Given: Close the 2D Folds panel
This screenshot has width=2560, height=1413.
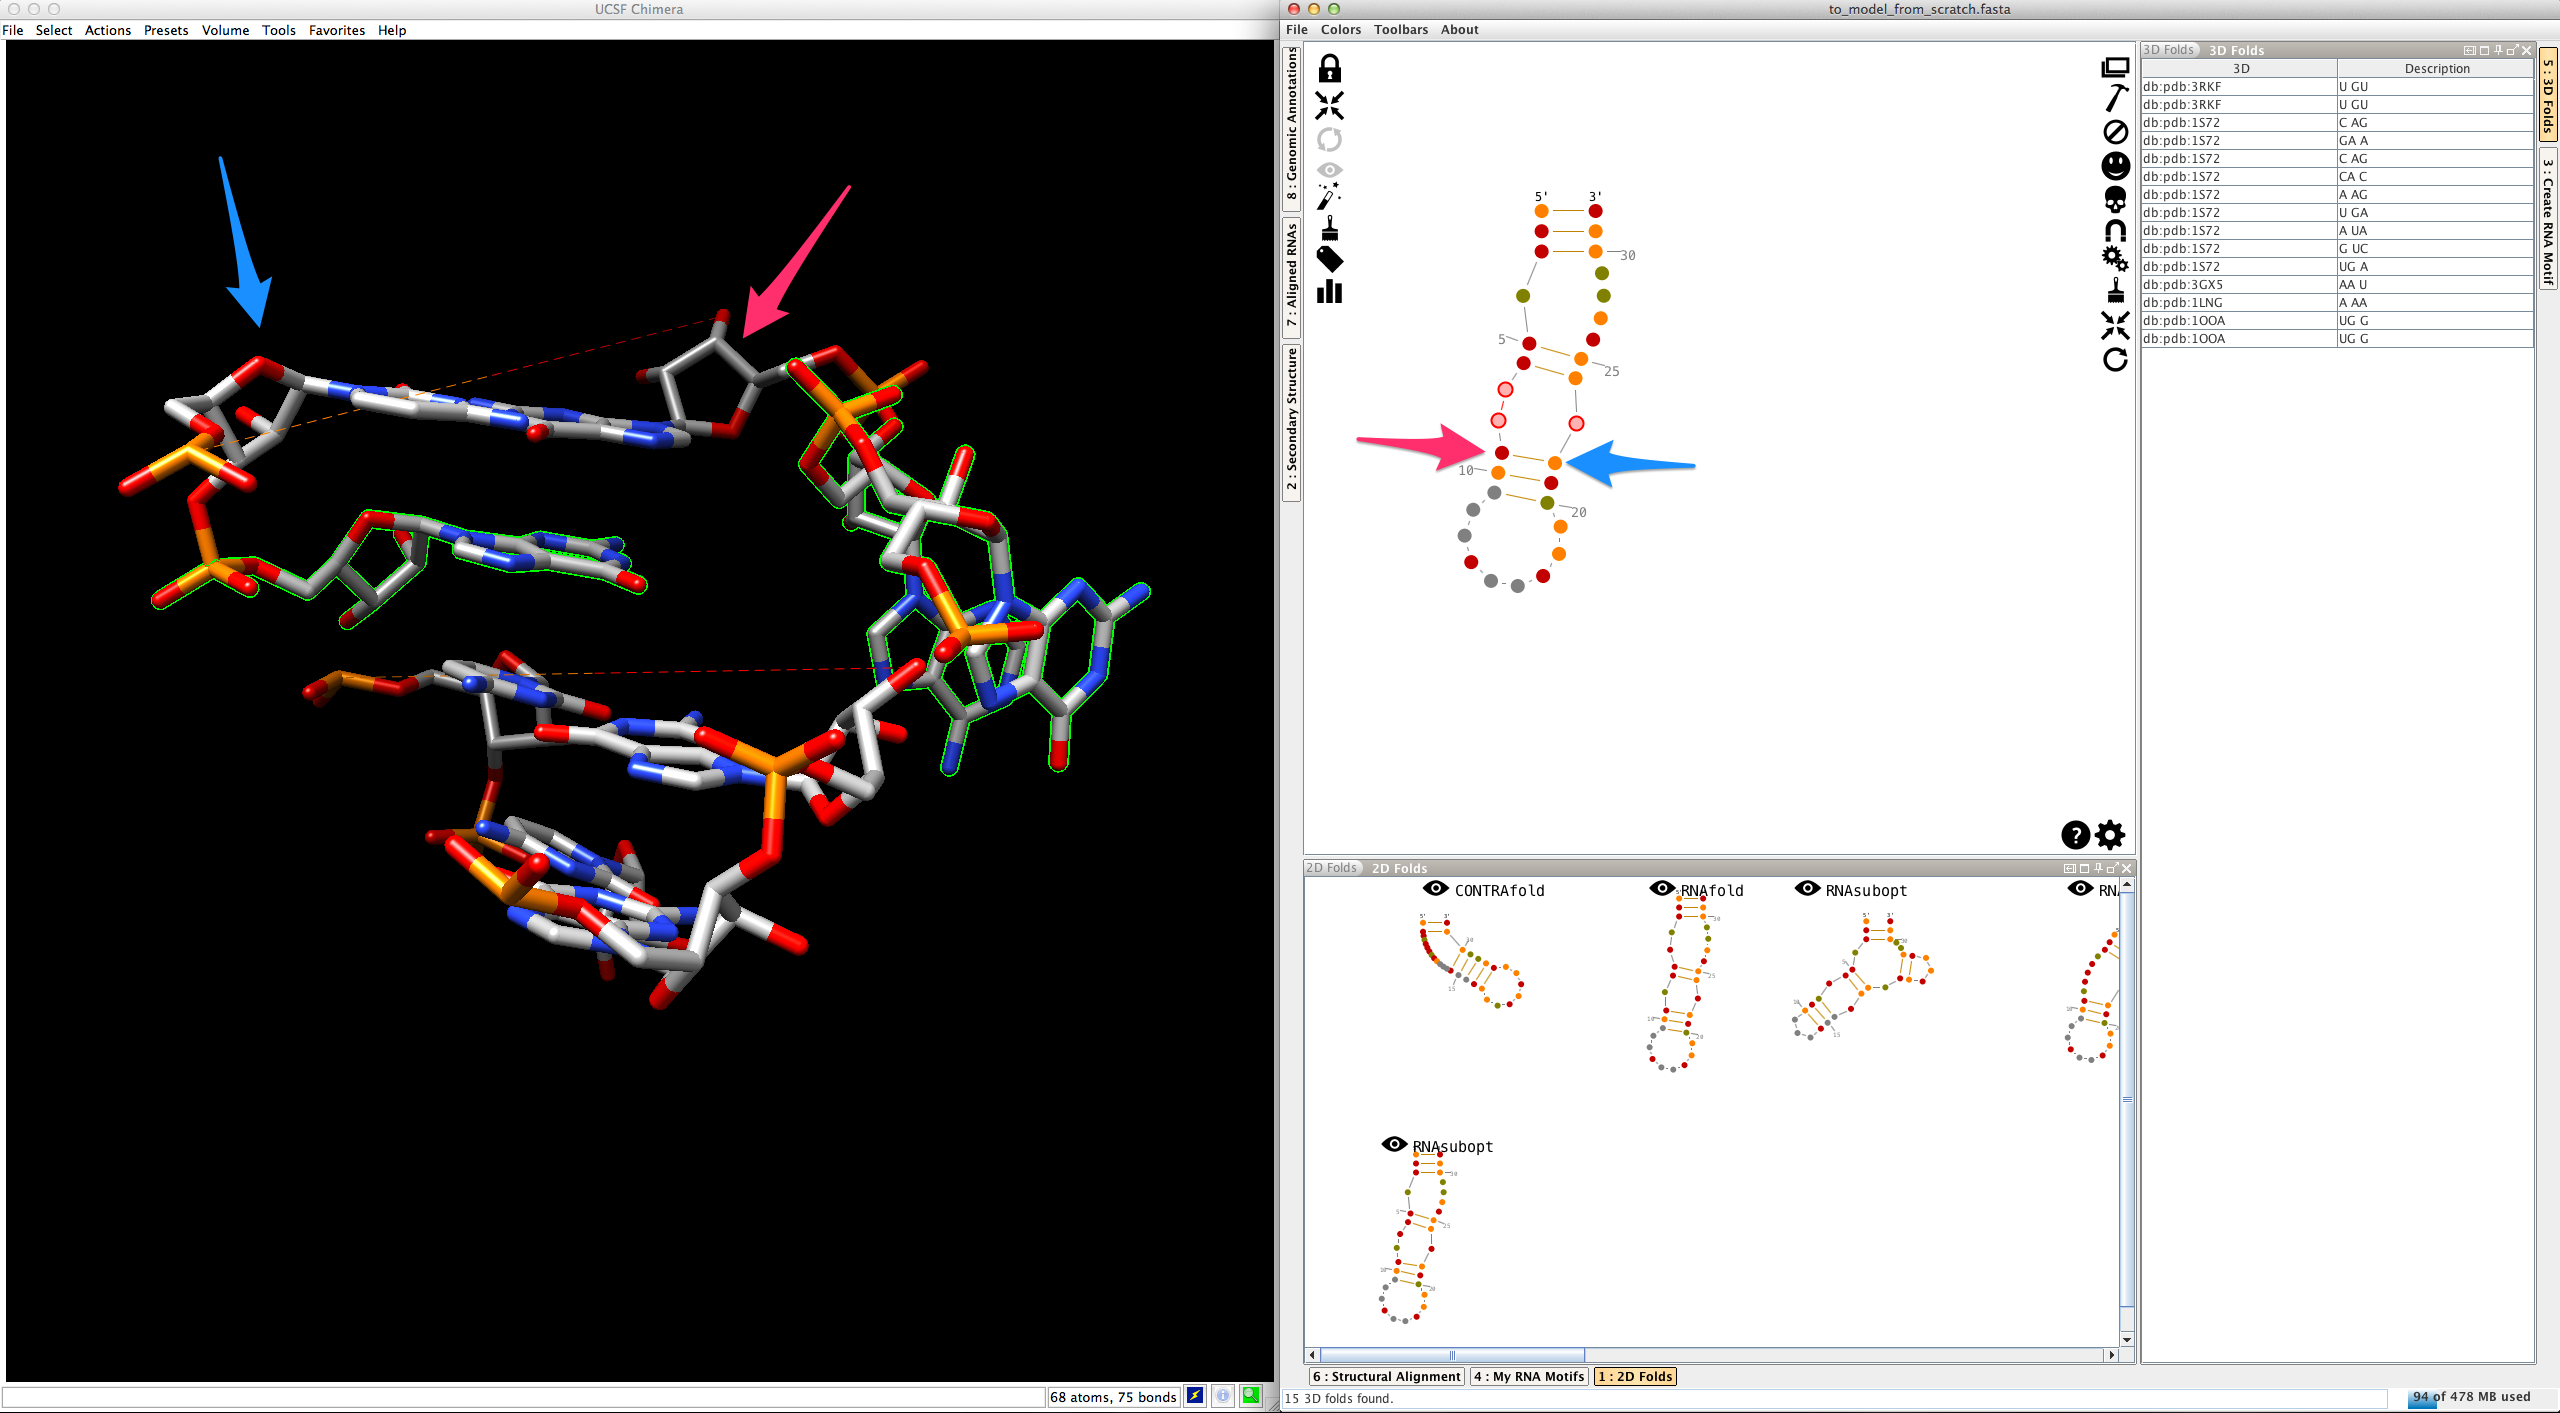Looking at the screenshot, I should 2127,868.
